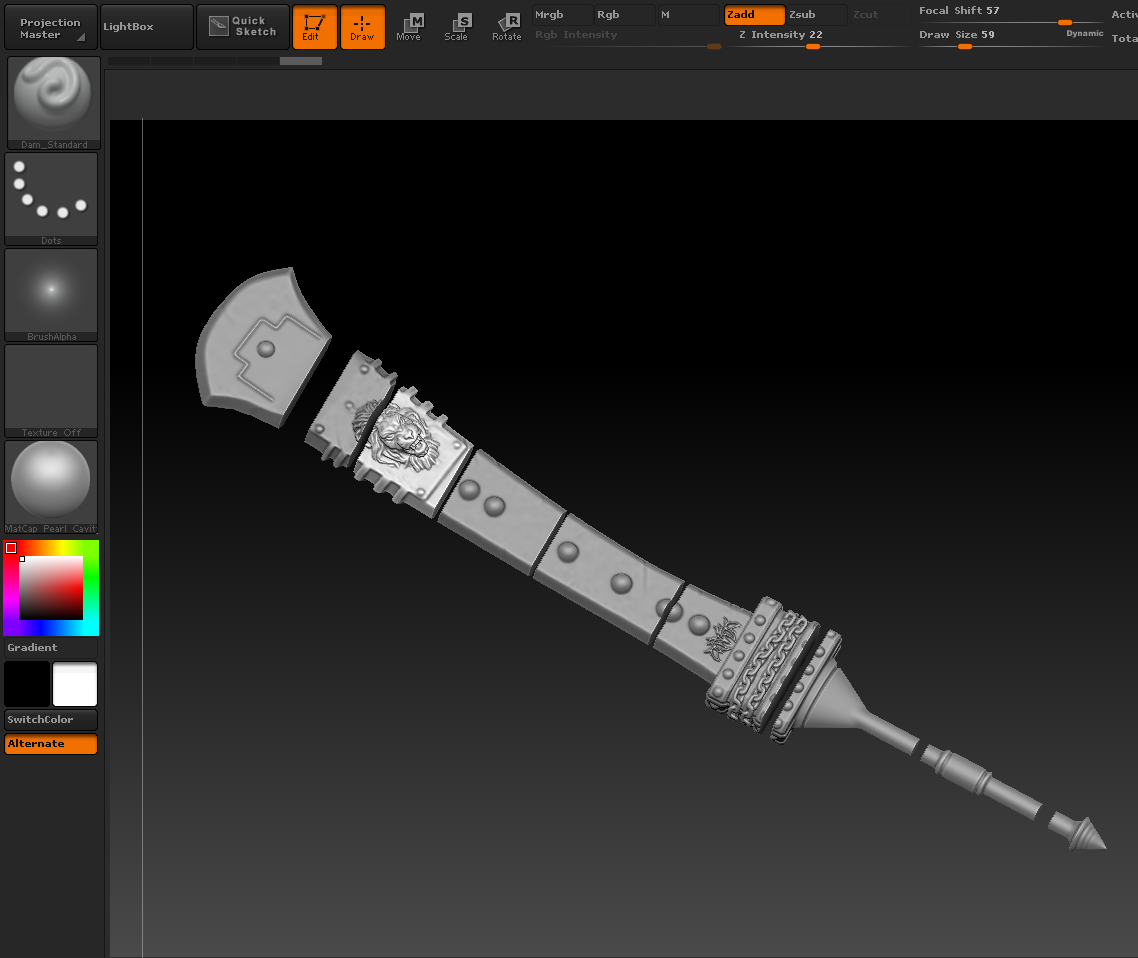
Task: Toggle Mrgb paint mode
Action: pyautogui.click(x=560, y=15)
